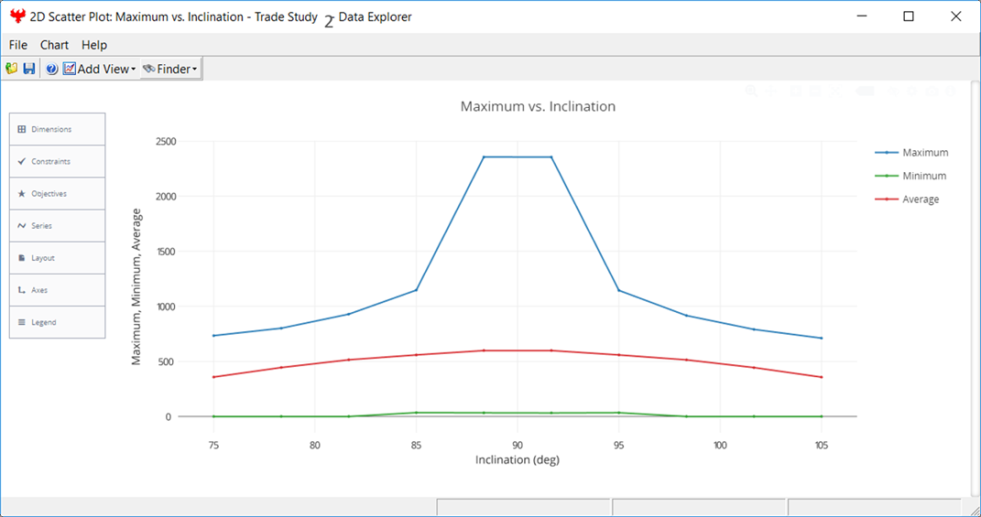This screenshot has height=517, width=981.
Task: Open the File menu
Action: (18, 45)
